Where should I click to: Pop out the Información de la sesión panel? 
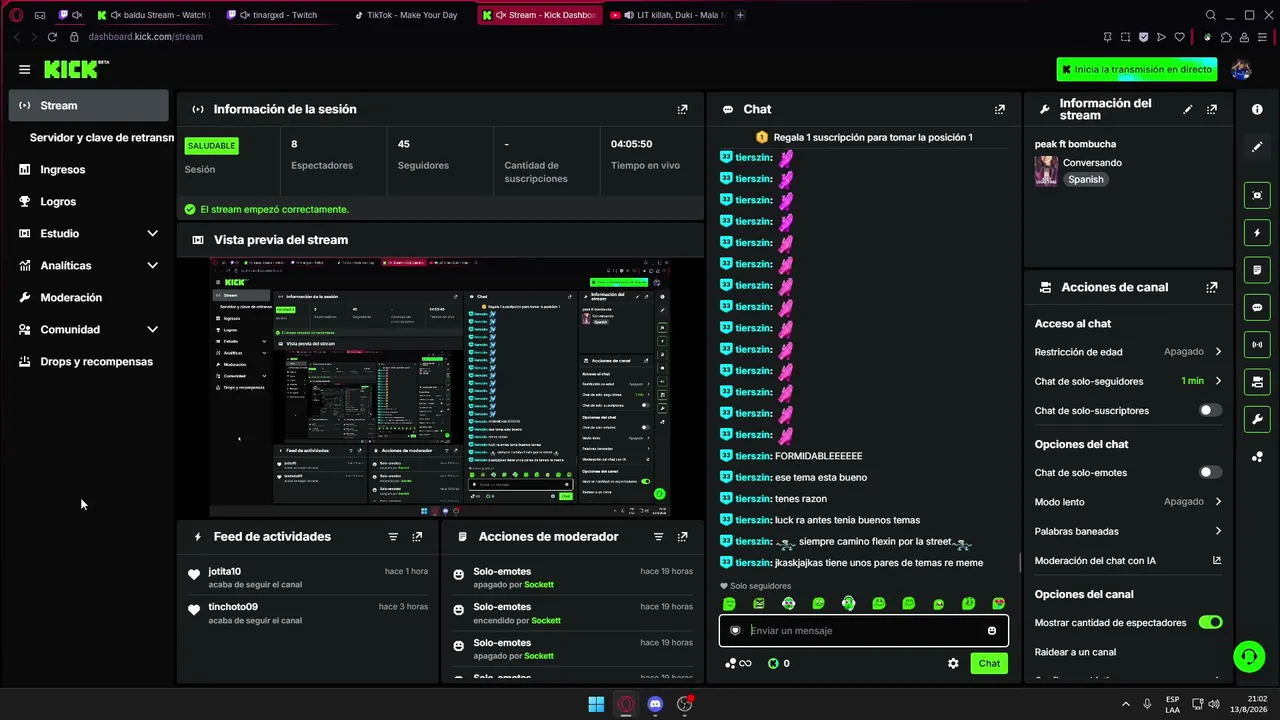pos(682,109)
